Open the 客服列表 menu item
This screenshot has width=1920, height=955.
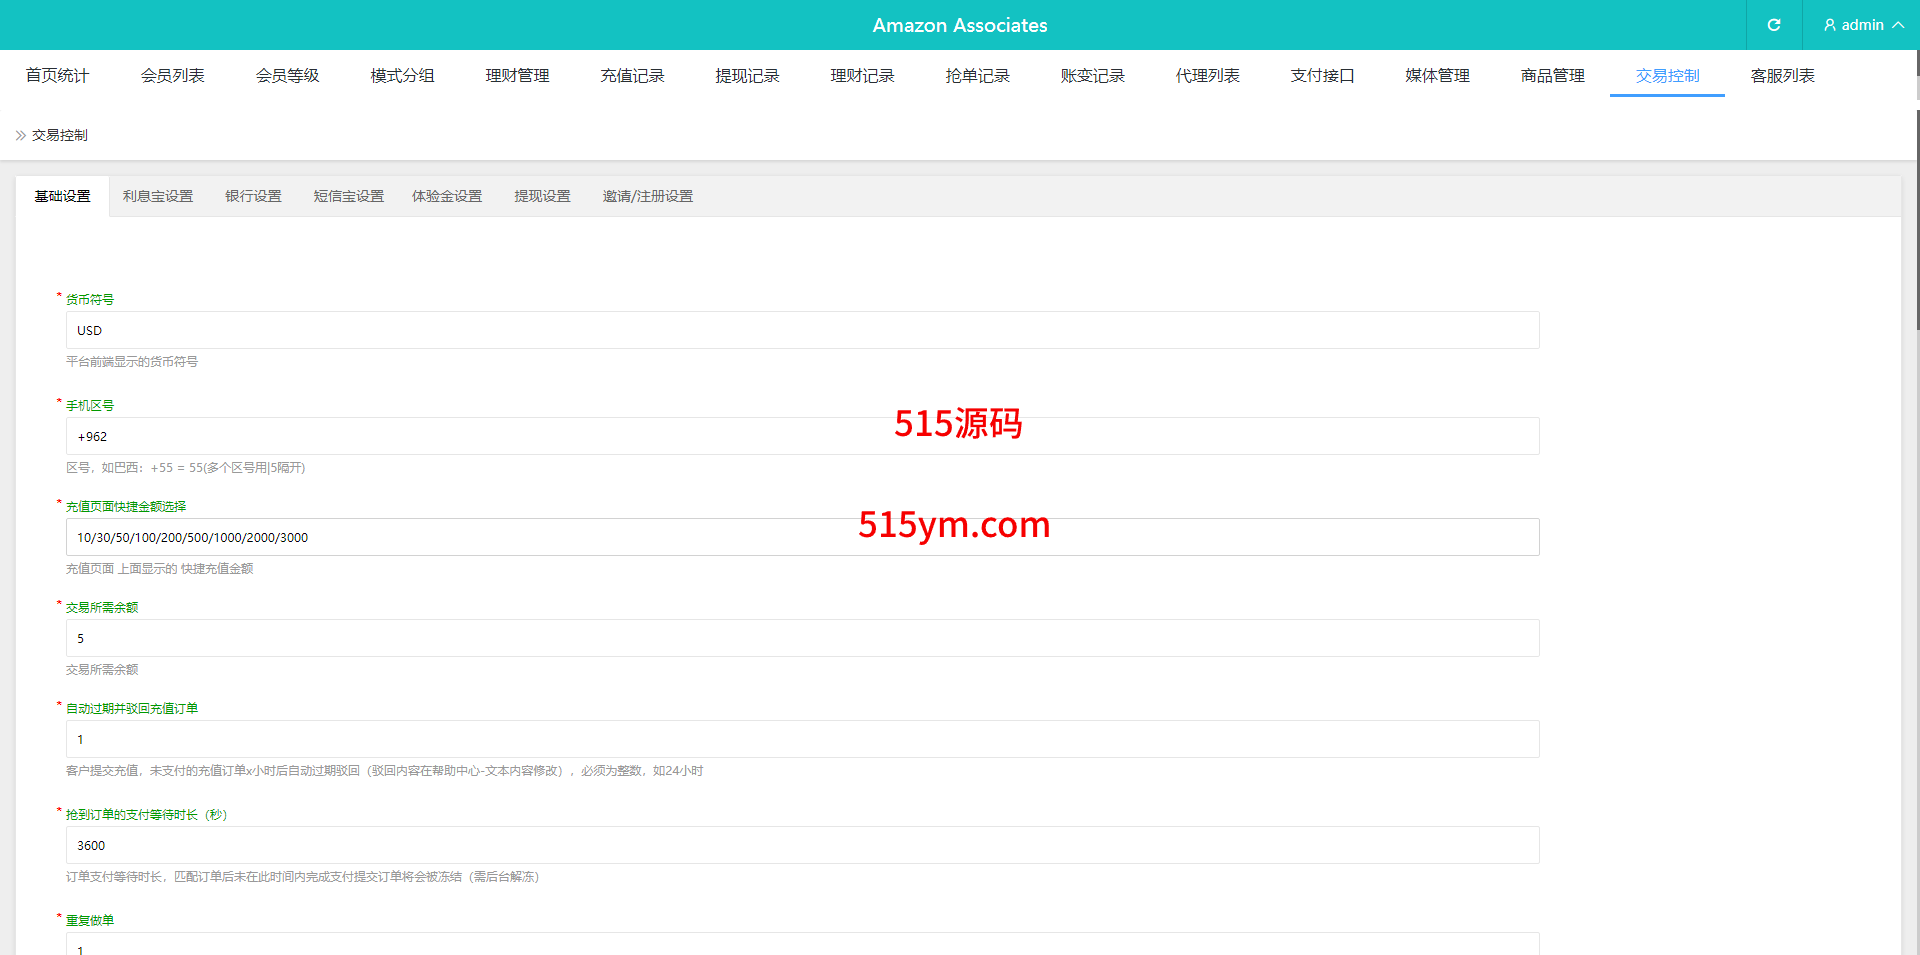tap(1782, 76)
